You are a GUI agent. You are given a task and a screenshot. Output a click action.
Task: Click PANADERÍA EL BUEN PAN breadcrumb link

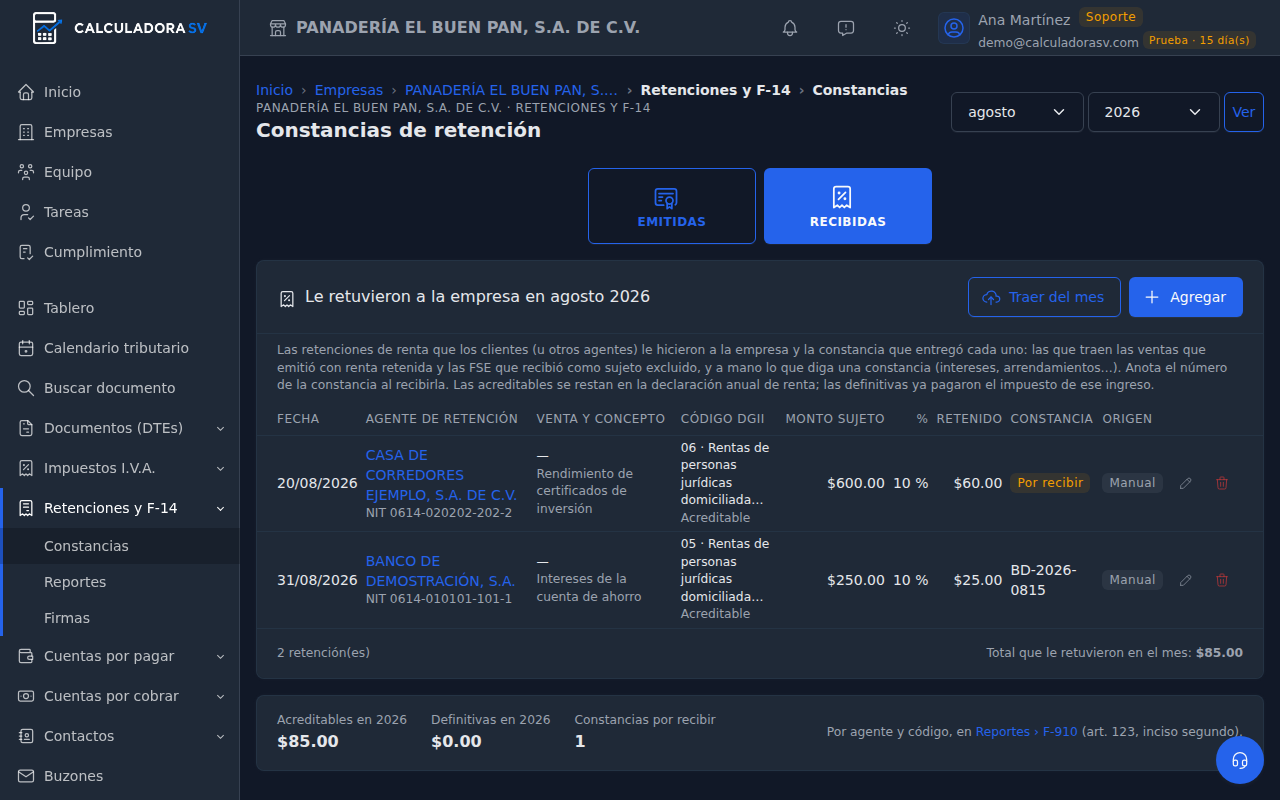[511, 90]
